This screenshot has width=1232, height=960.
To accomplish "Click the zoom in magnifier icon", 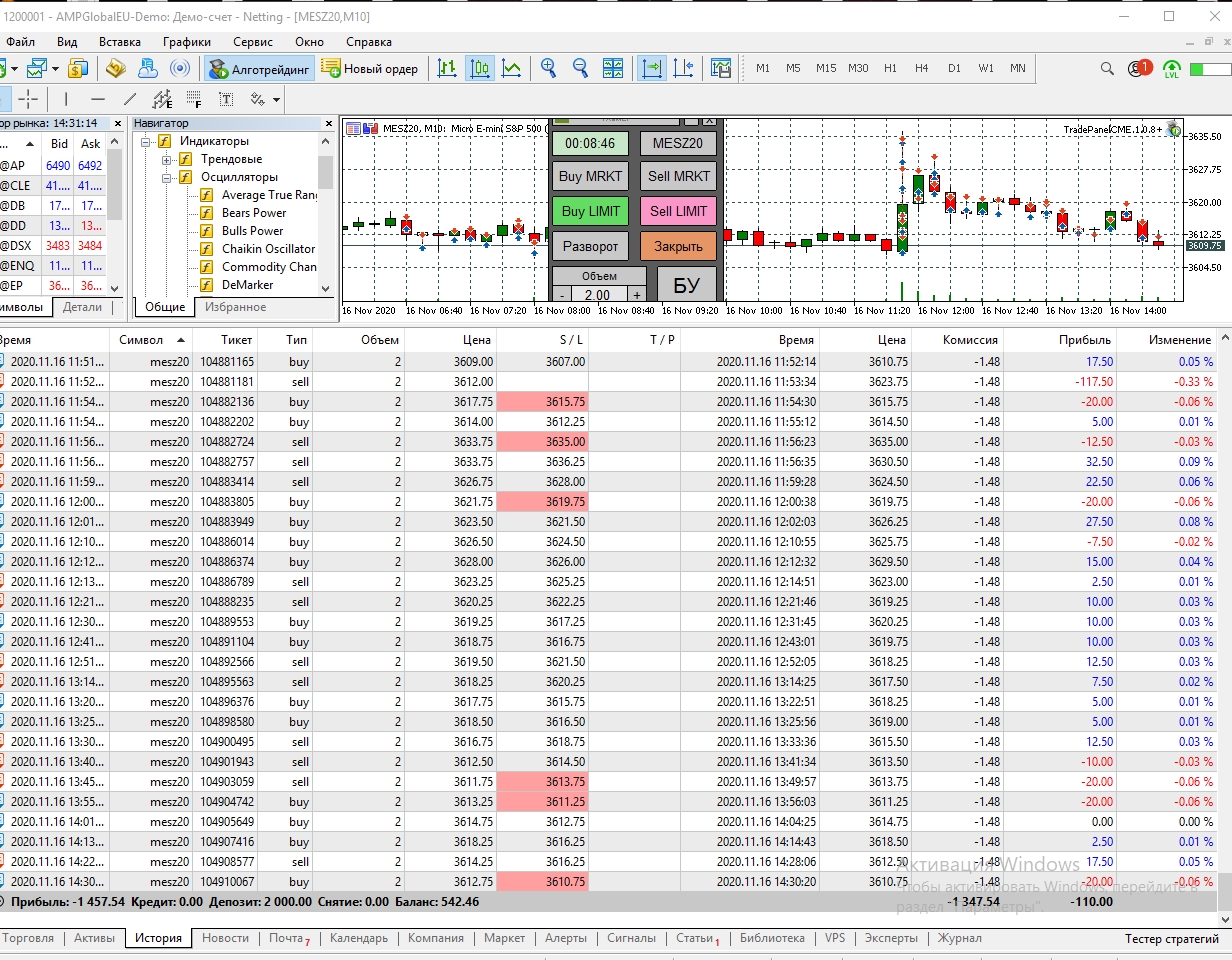I will click(x=548, y=68).
